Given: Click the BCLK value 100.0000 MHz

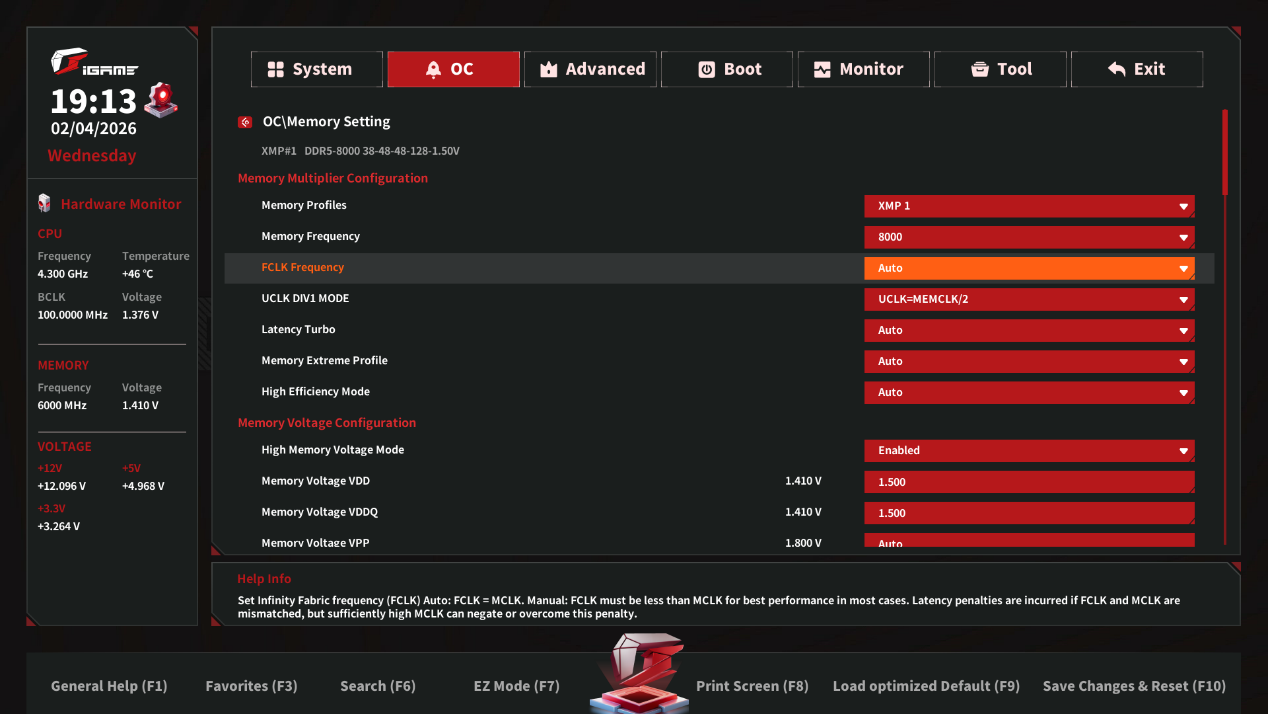Looking at the screenshot, I should (72, 315).
